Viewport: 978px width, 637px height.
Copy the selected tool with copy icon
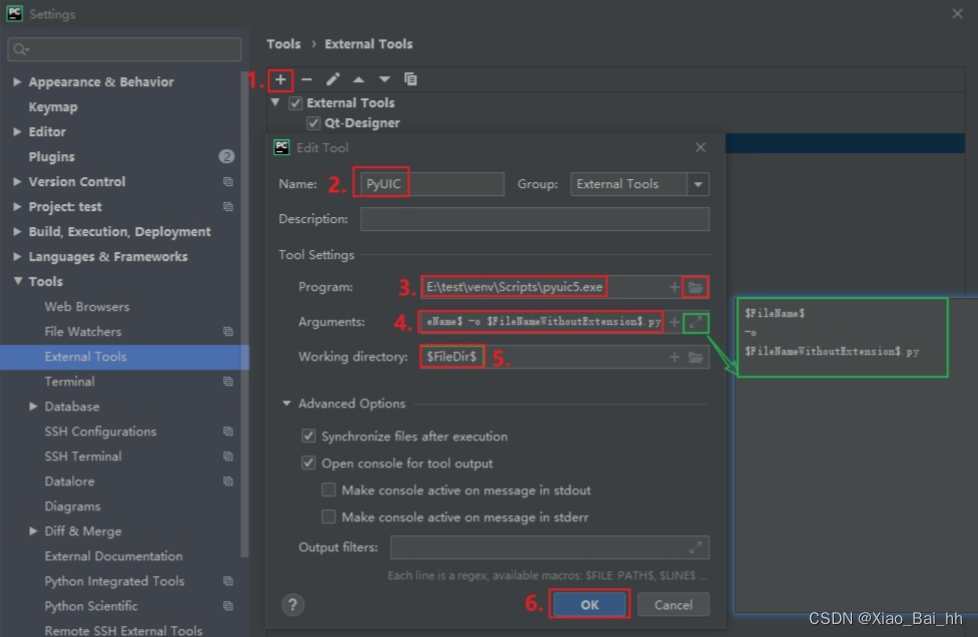point(410,79)
